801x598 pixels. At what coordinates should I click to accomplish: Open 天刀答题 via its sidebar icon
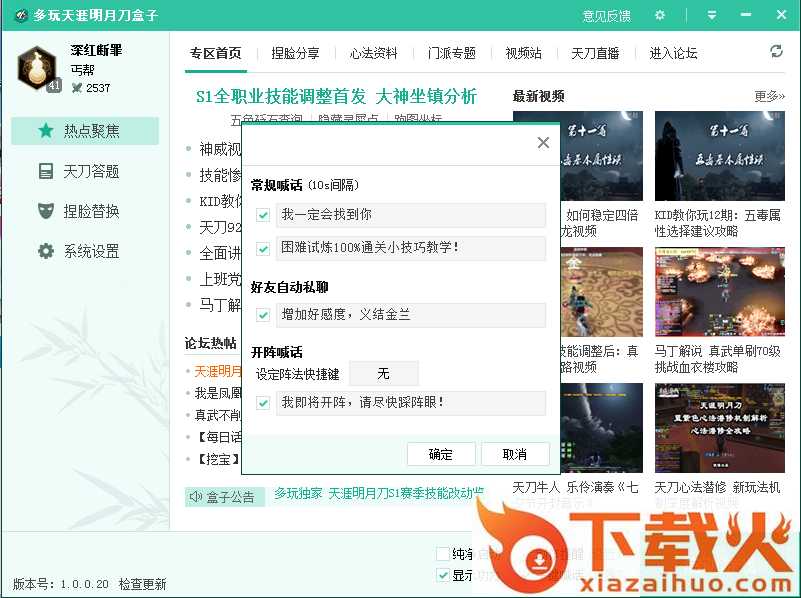pyautogui.click(x=46, y=171)
